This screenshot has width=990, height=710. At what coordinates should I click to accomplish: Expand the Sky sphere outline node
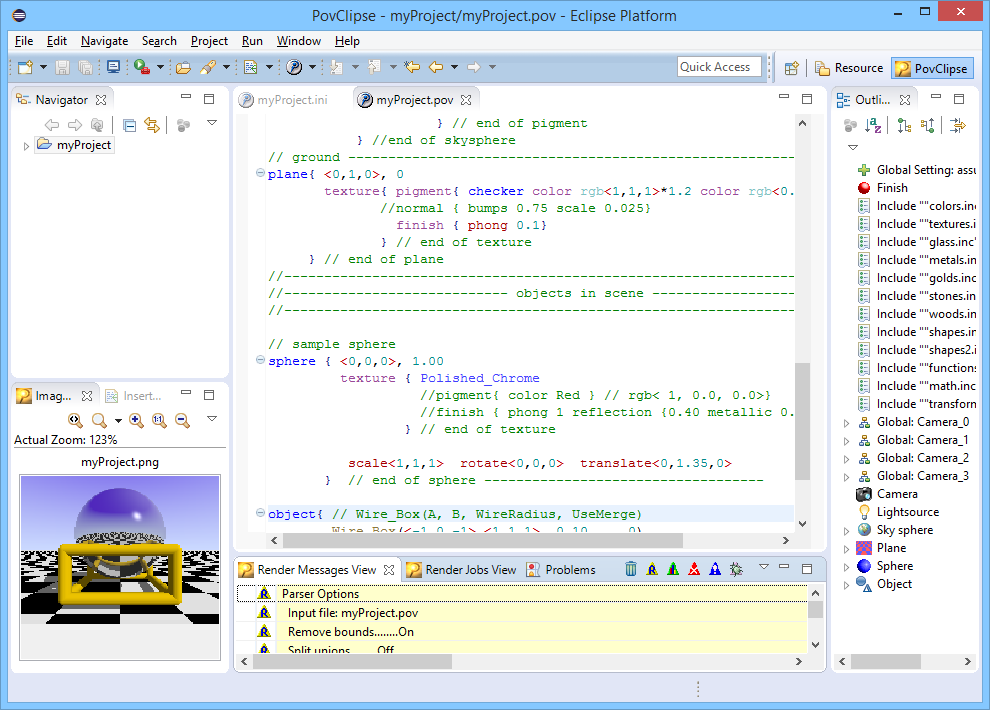847,531
